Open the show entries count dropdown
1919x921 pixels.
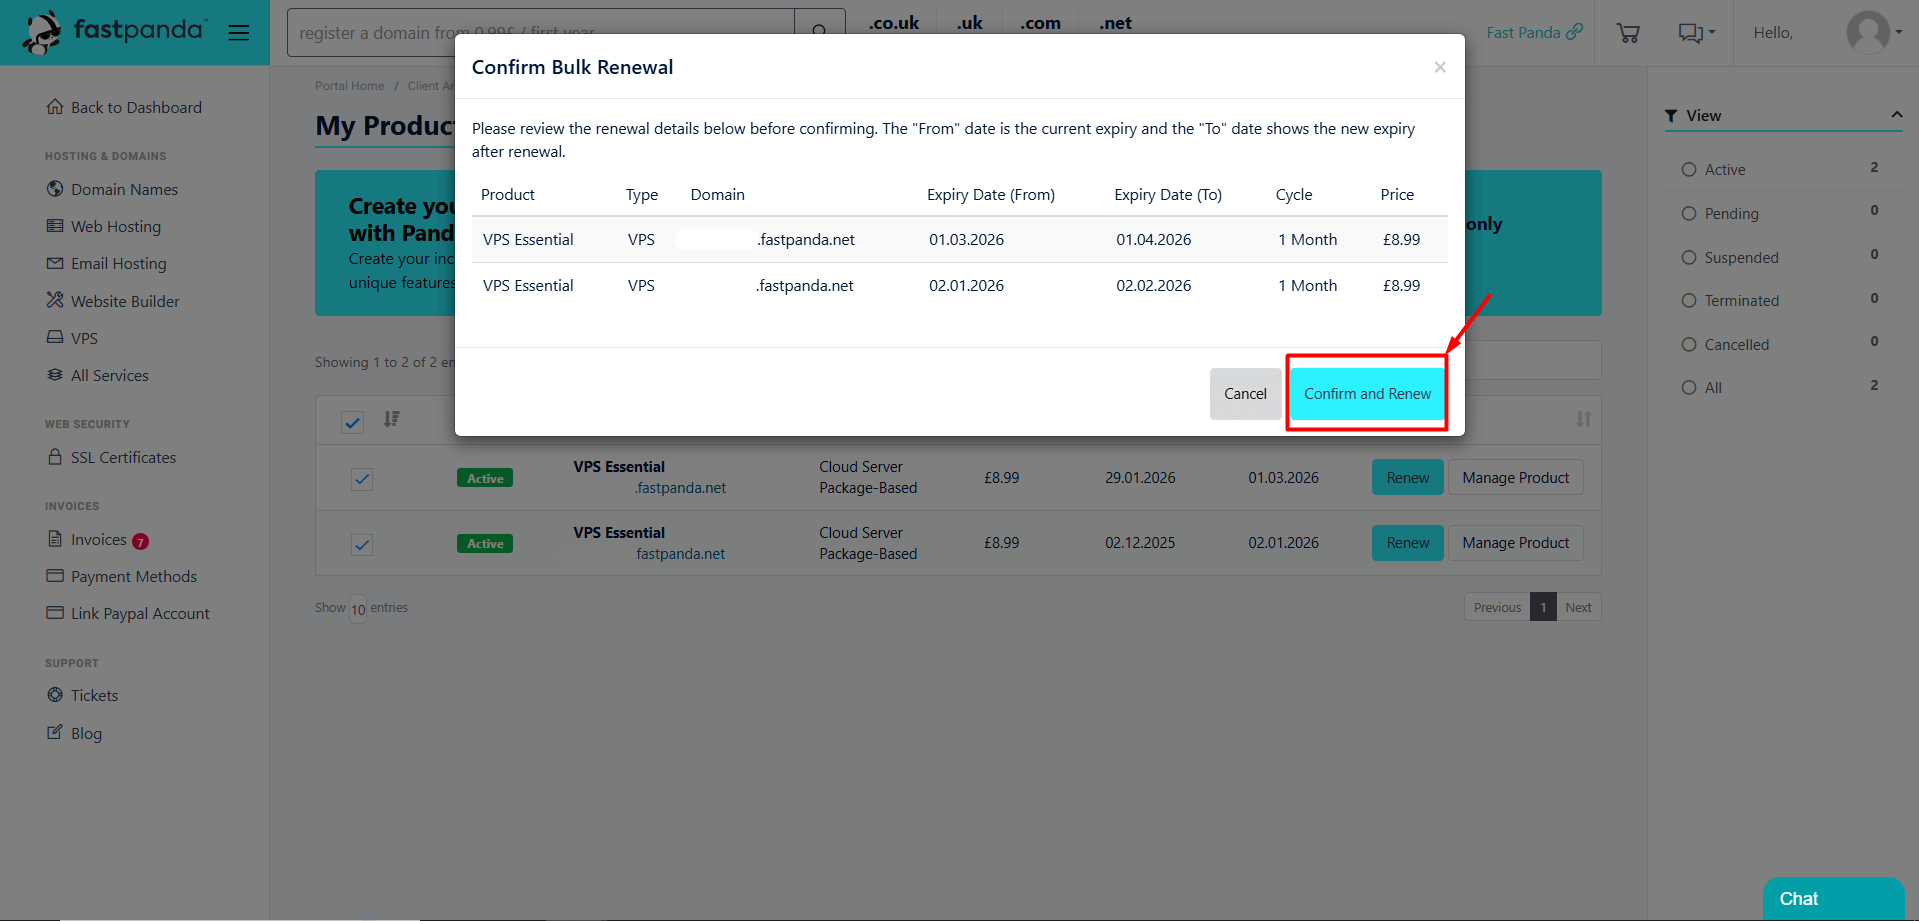click(358, 609)
